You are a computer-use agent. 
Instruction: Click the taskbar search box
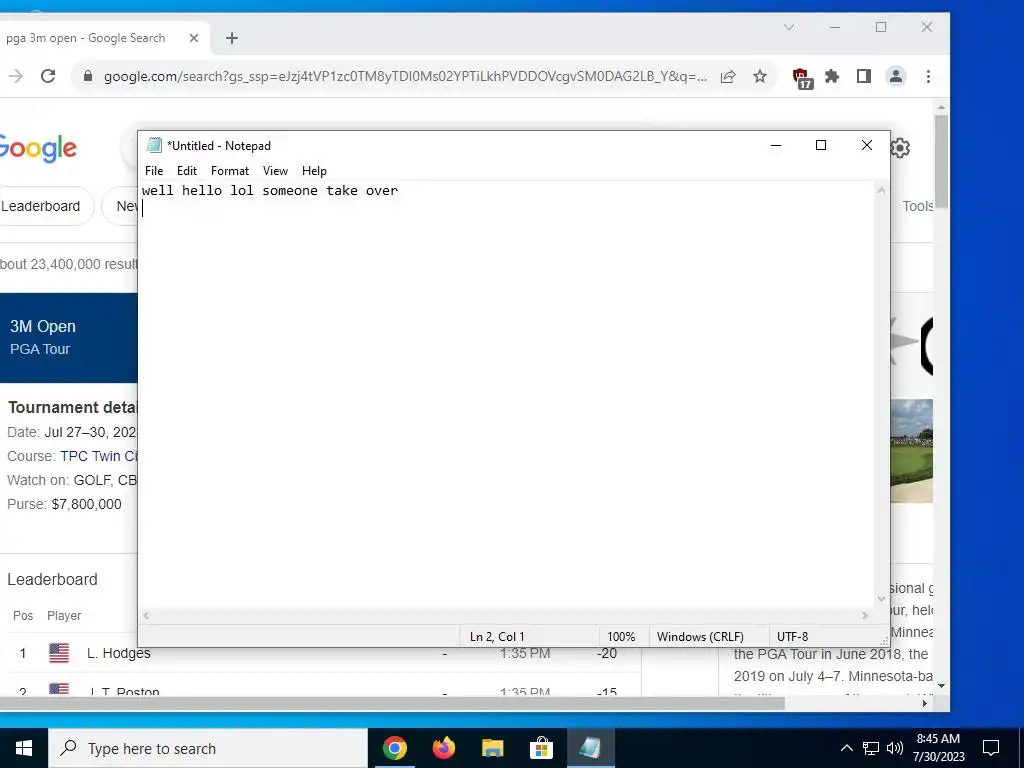(x=208, y=748)
